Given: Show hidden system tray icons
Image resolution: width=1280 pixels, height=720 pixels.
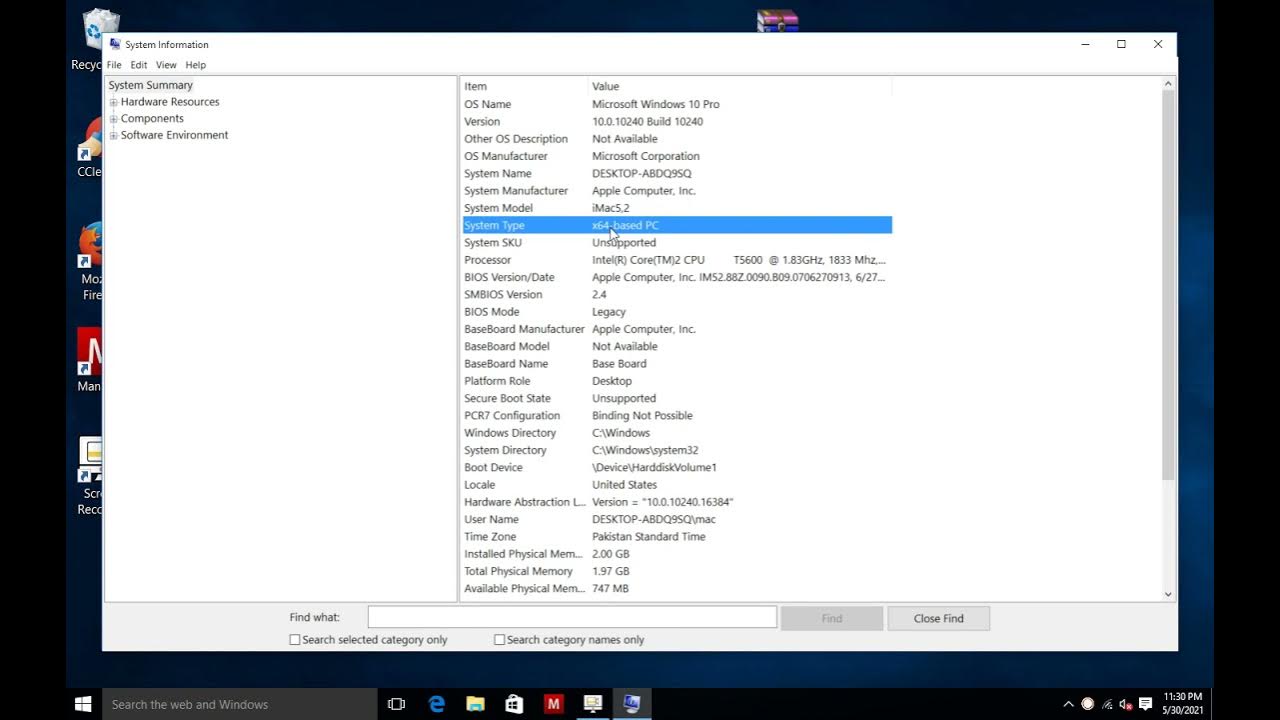Looking at the screenshot, I should click(1068, 704).
